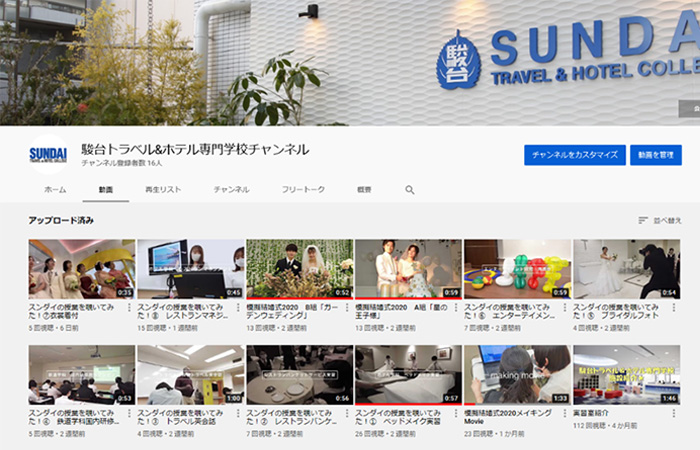The image size is (700, 450).
Task: Open options menu for ⑥エンターテイメン video
Action: click(x=565, y=308)
